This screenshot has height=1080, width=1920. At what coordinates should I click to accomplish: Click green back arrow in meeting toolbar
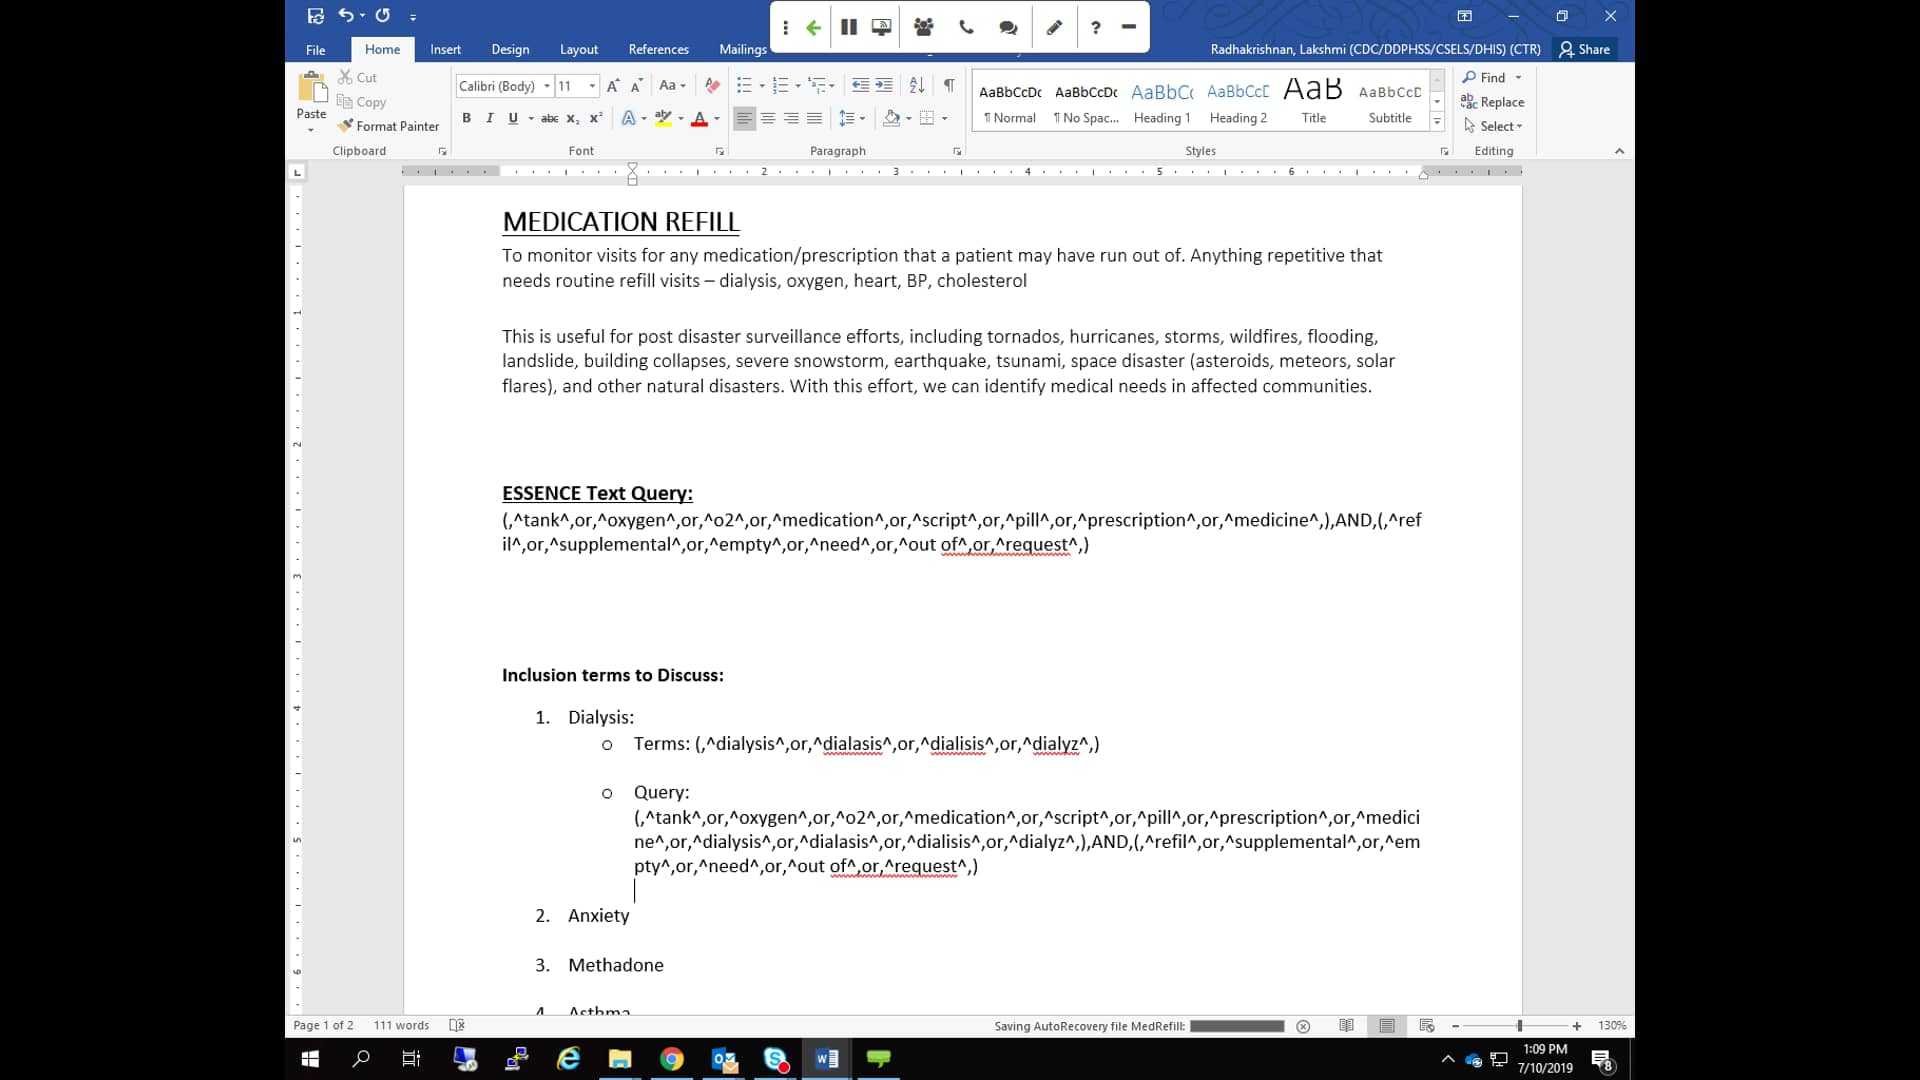[814, 27]
